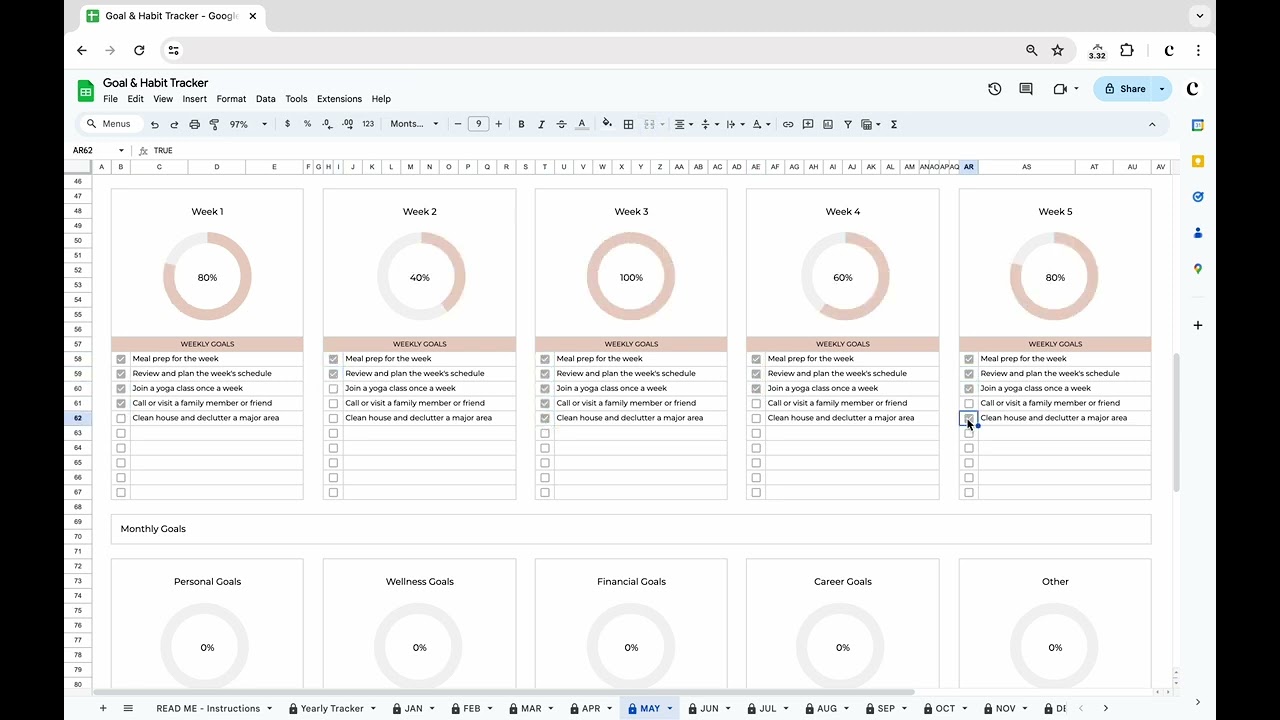Toggle Week 1 Clean house checkbox
1280x720 pixels.
pyautogui.click(x=121, y=418)
